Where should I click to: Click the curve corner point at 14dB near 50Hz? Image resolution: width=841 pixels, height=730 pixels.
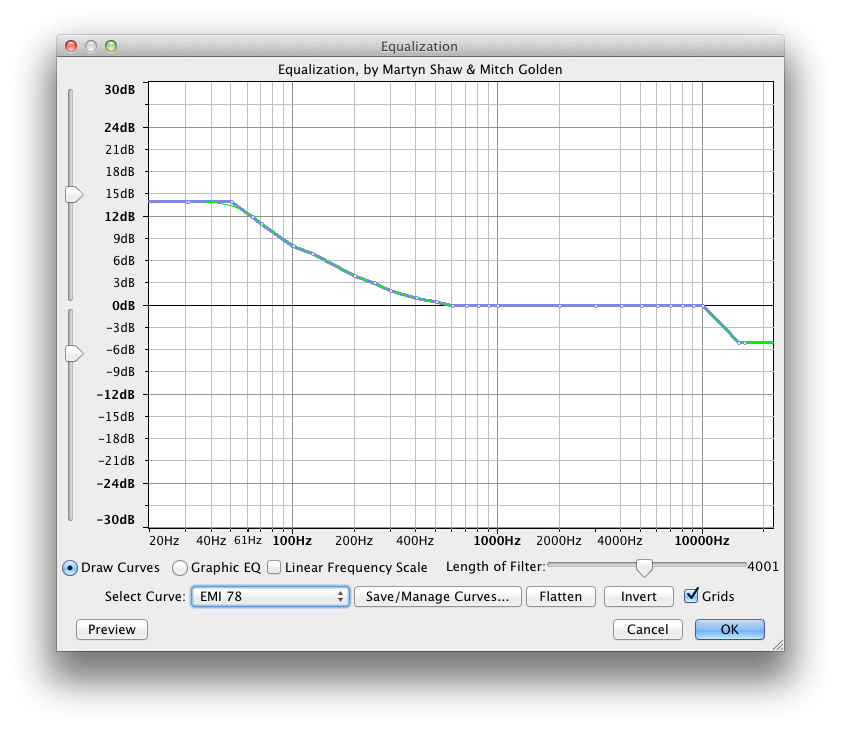tap(231, 202)
